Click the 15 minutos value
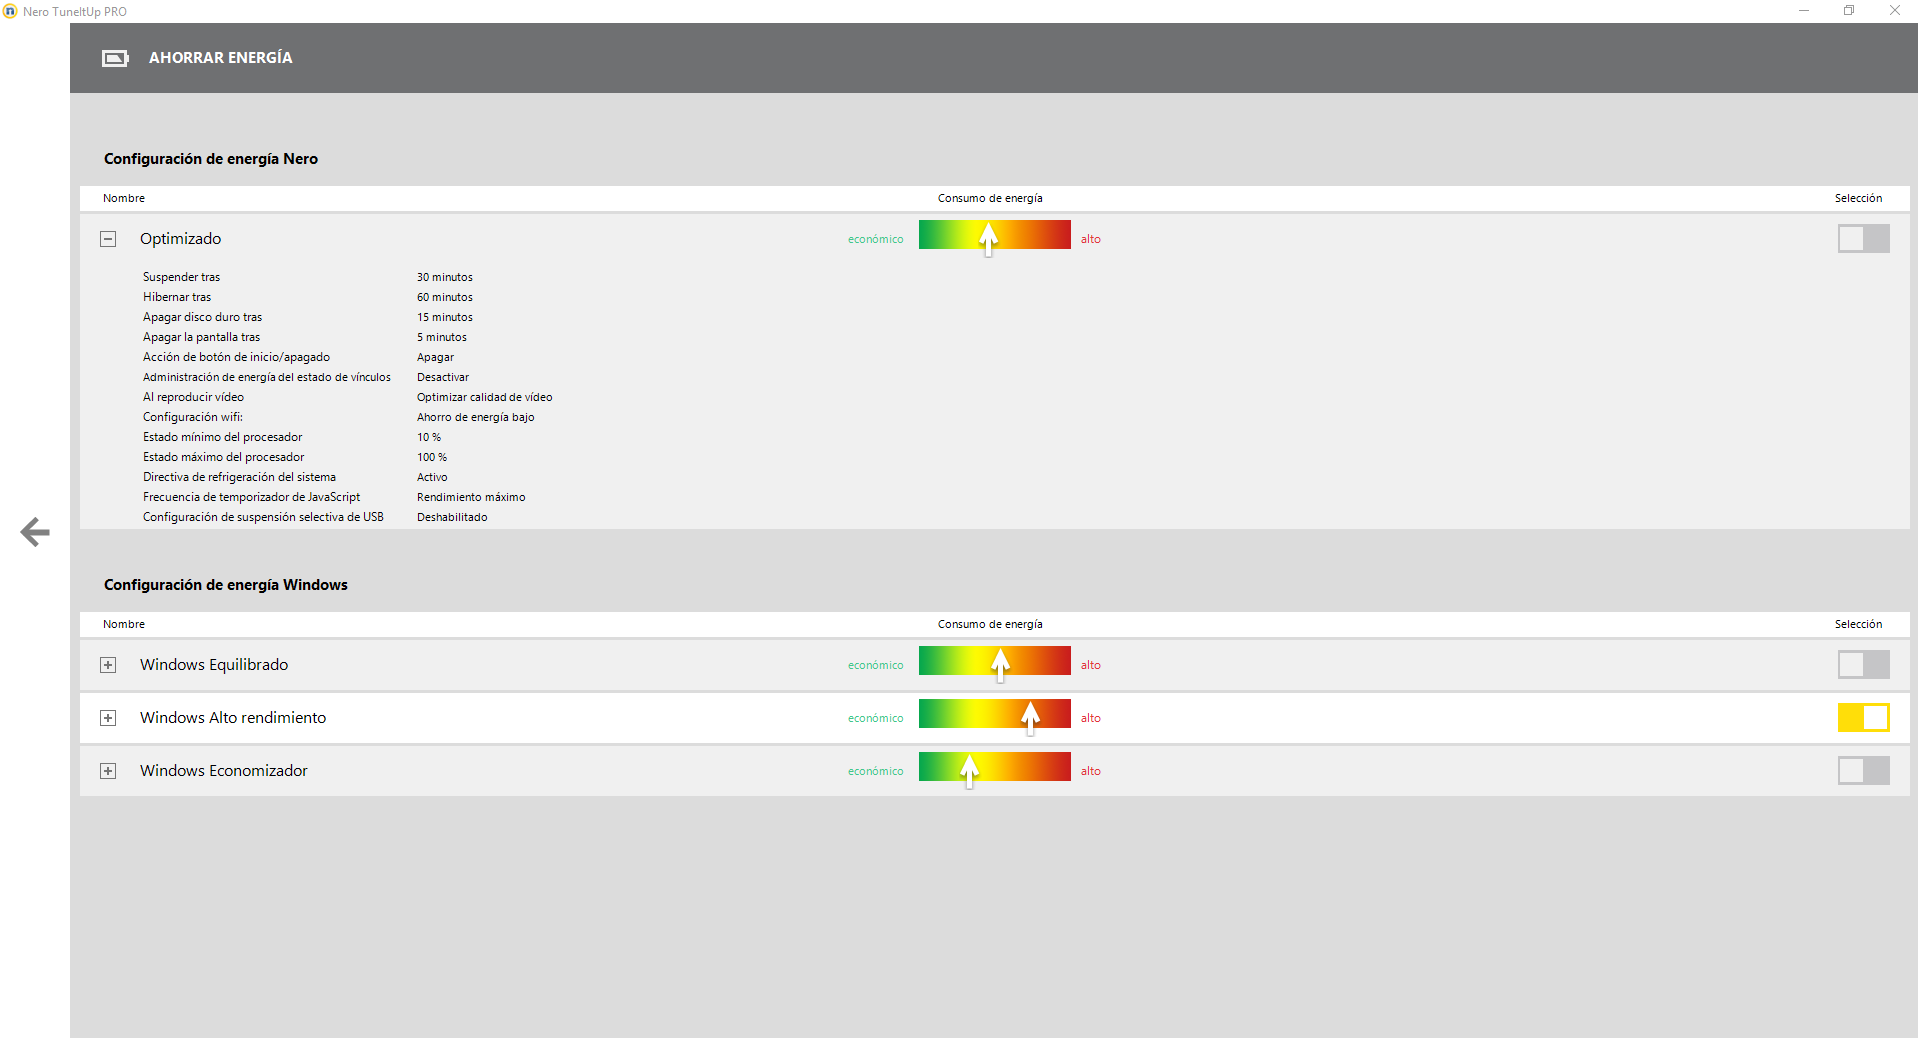1918x1038 pixels. (x=445, y=317)
